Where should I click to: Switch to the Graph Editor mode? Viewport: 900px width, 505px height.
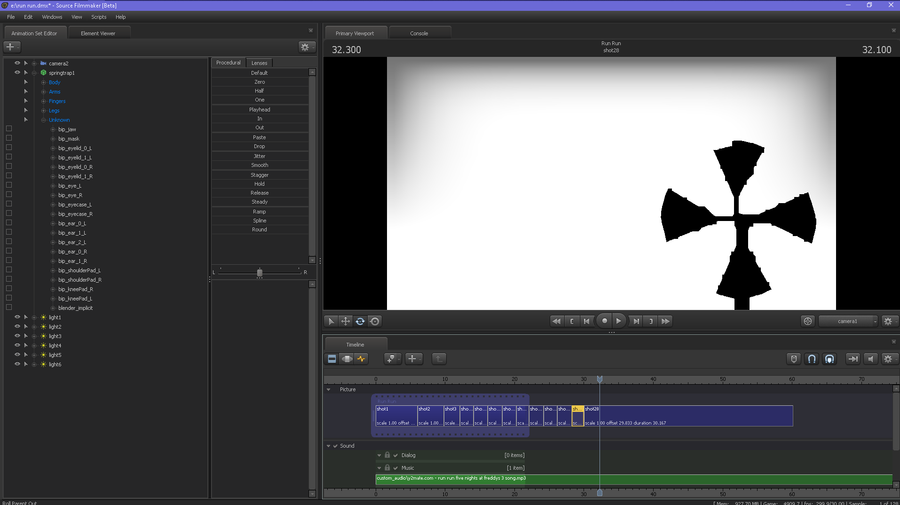(x=361, y=359)
